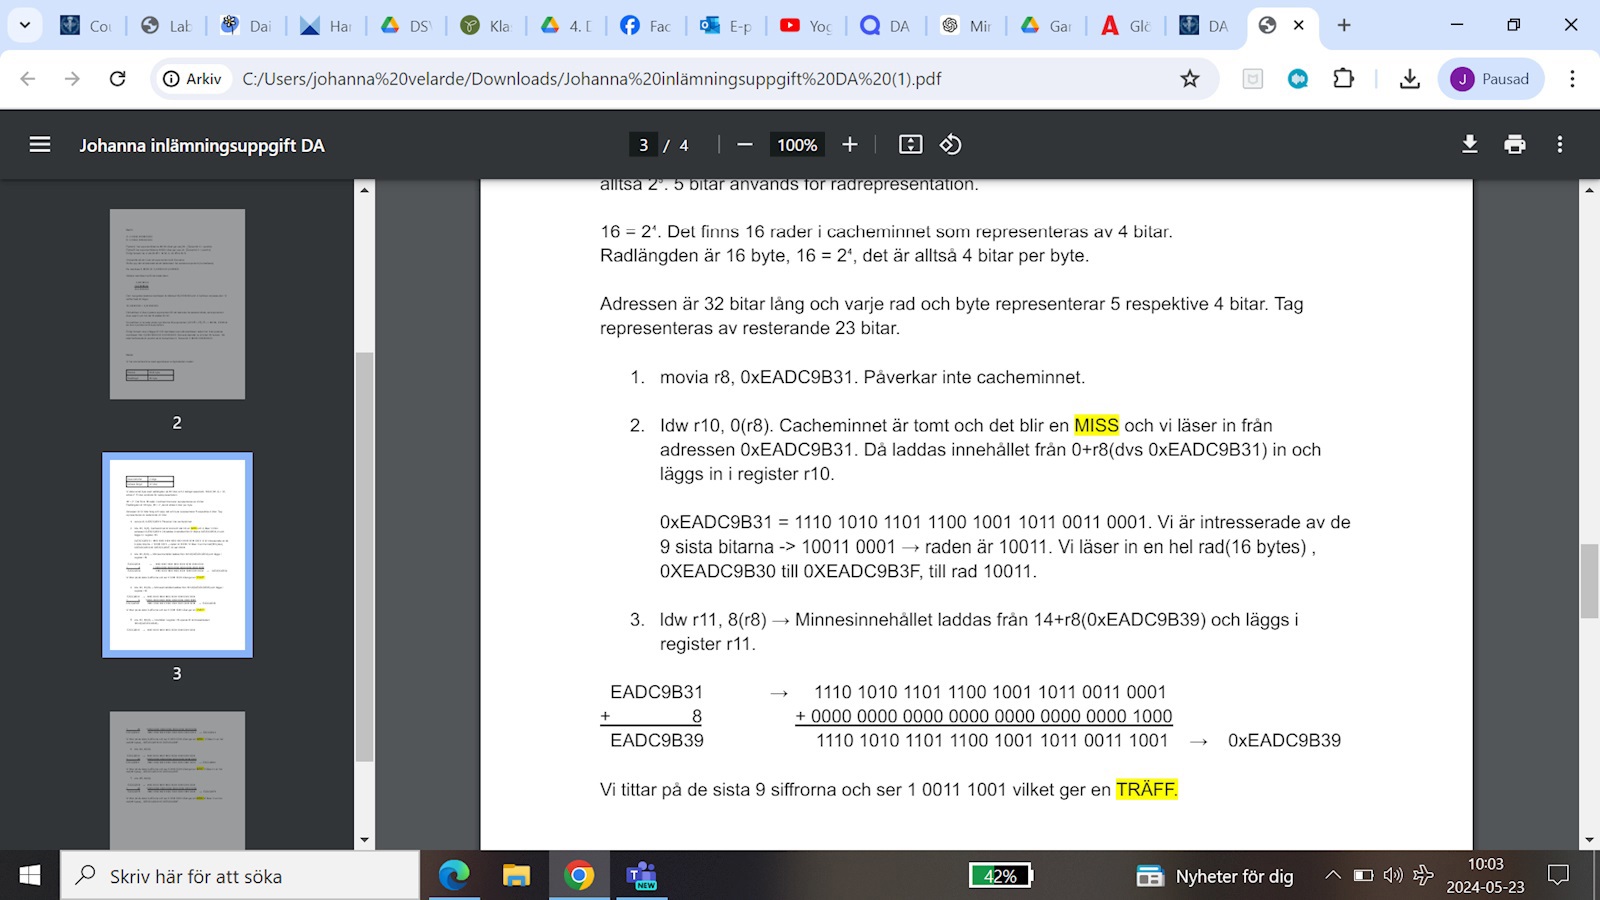The width and height of the screenshot is (1600, 900).
Task: Select the page 2 thumbnail
Action: point(177,304)
